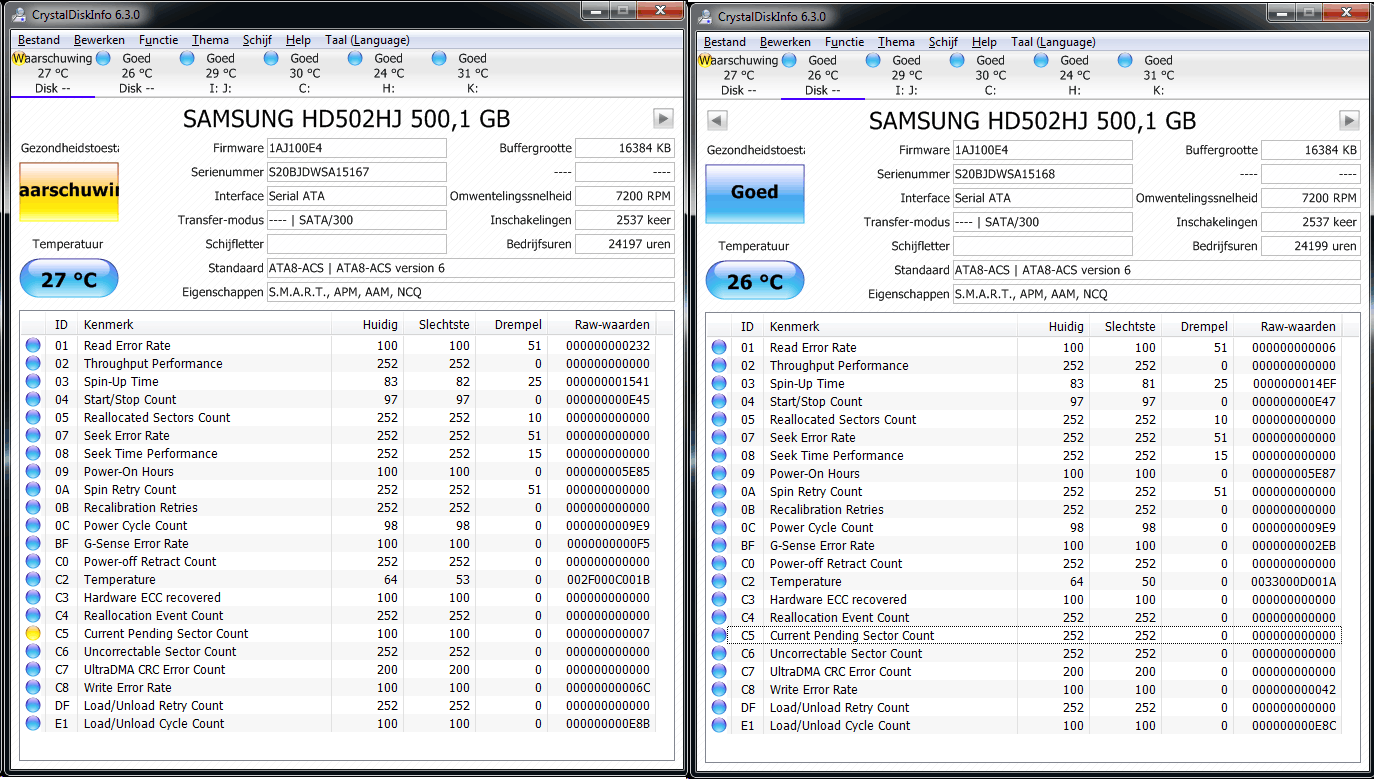Open Help menu in right window
Screen dimensions: 1376x782
(x=984, y=42)
